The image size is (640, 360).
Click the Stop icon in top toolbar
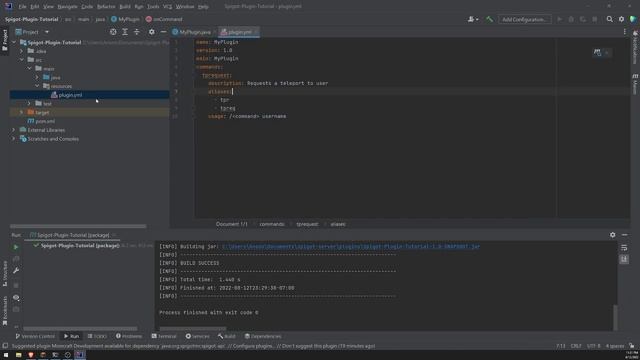pos(595,19)
